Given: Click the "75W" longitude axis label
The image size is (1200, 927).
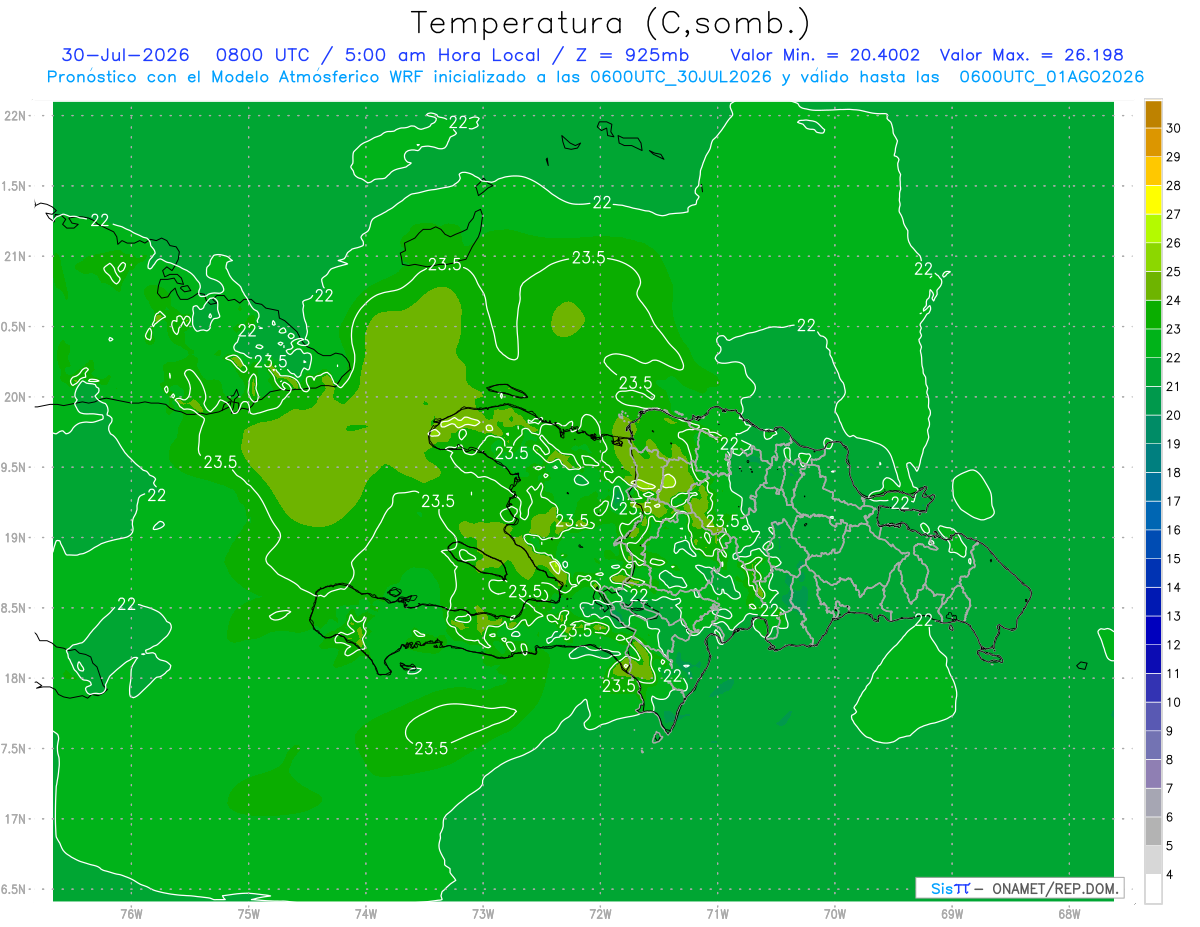Looking at the screenshot, I should pyautogui.click(x=249, y=913).
